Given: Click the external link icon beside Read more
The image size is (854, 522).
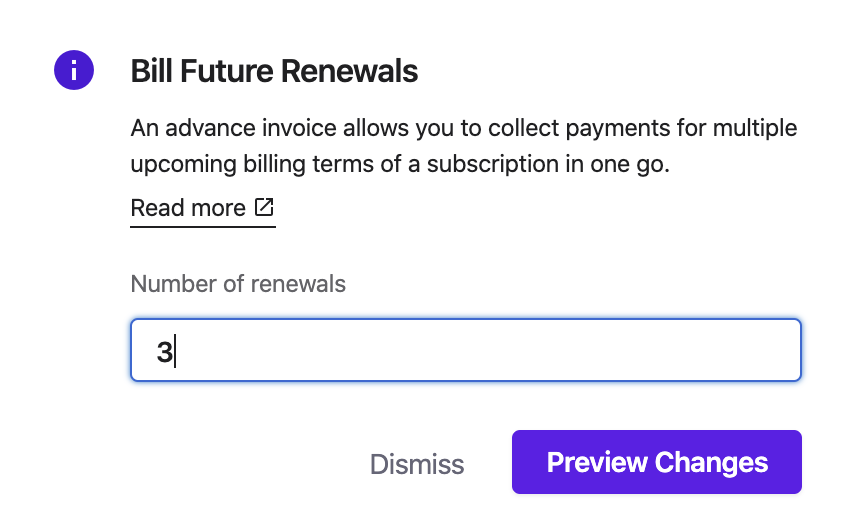Looking at the screenshot, I should [264, 207].
